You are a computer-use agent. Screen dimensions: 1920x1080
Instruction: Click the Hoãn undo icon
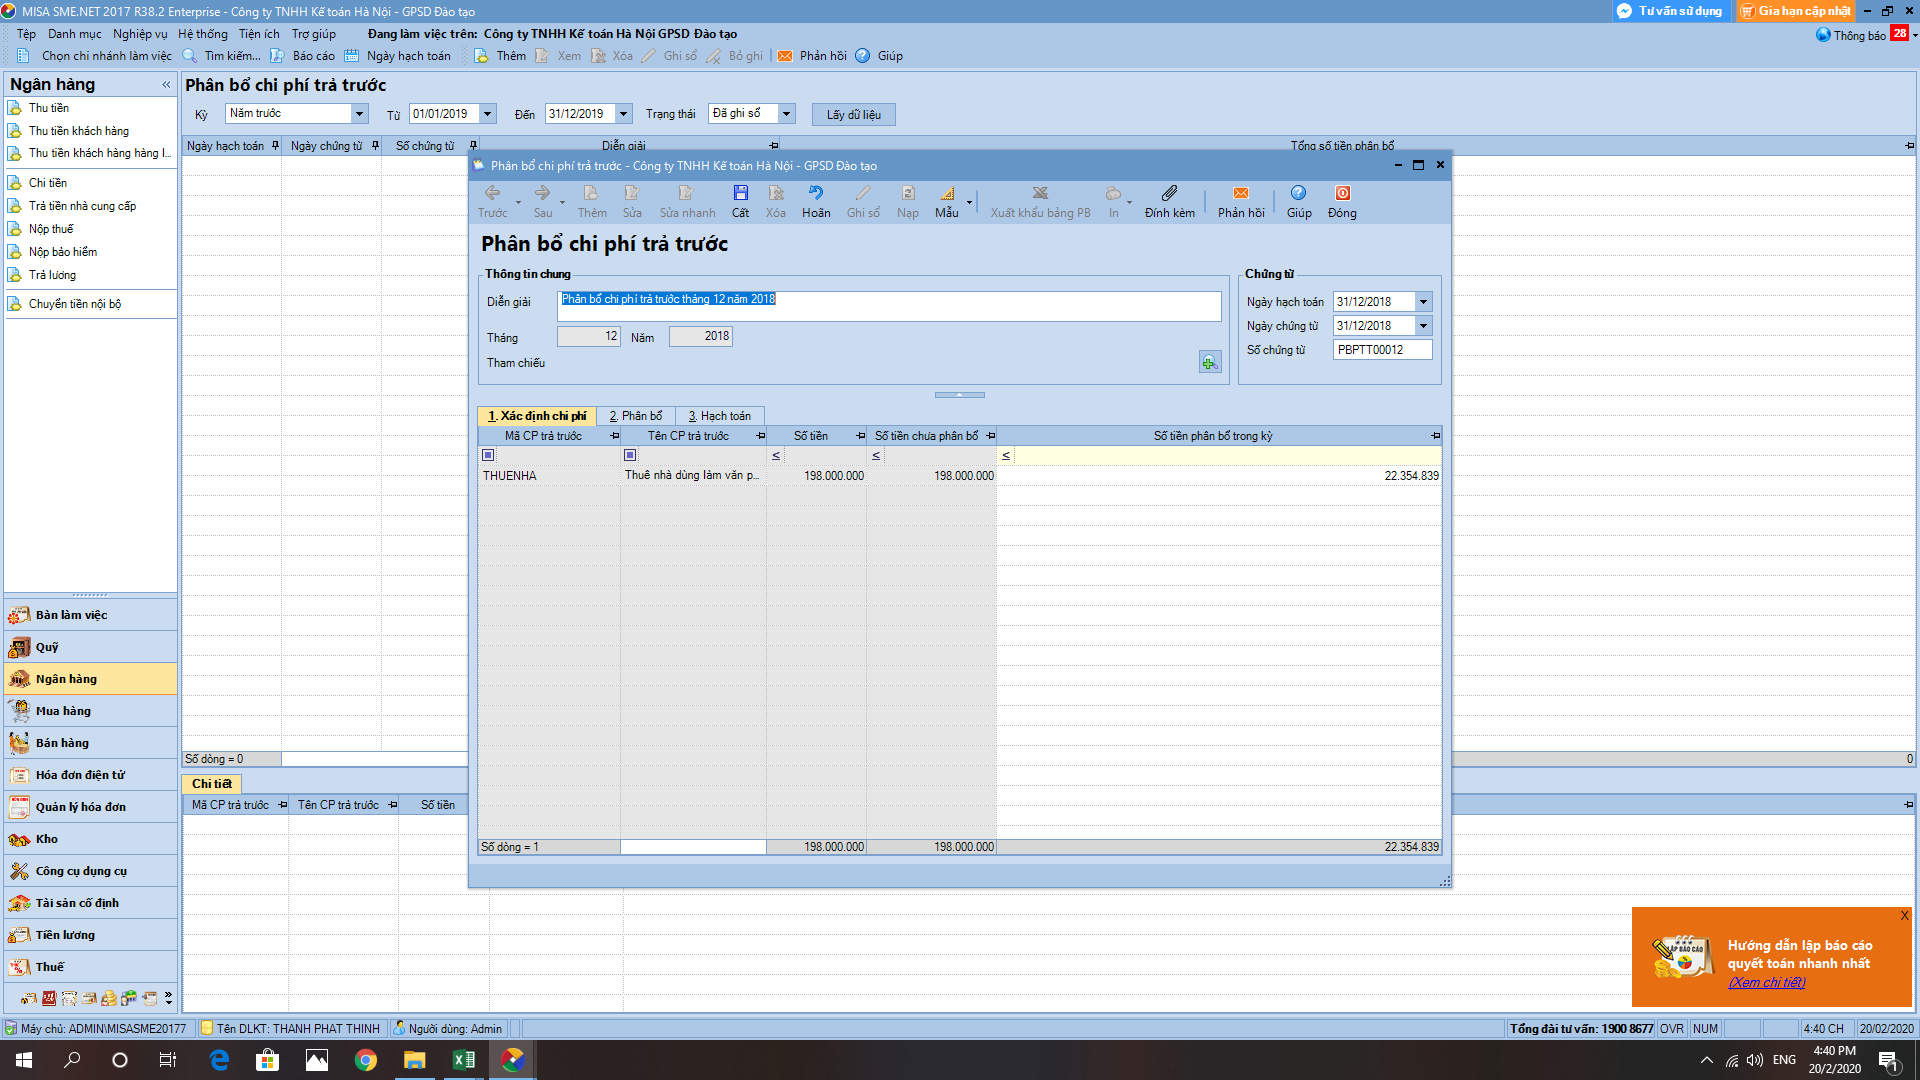815,194
